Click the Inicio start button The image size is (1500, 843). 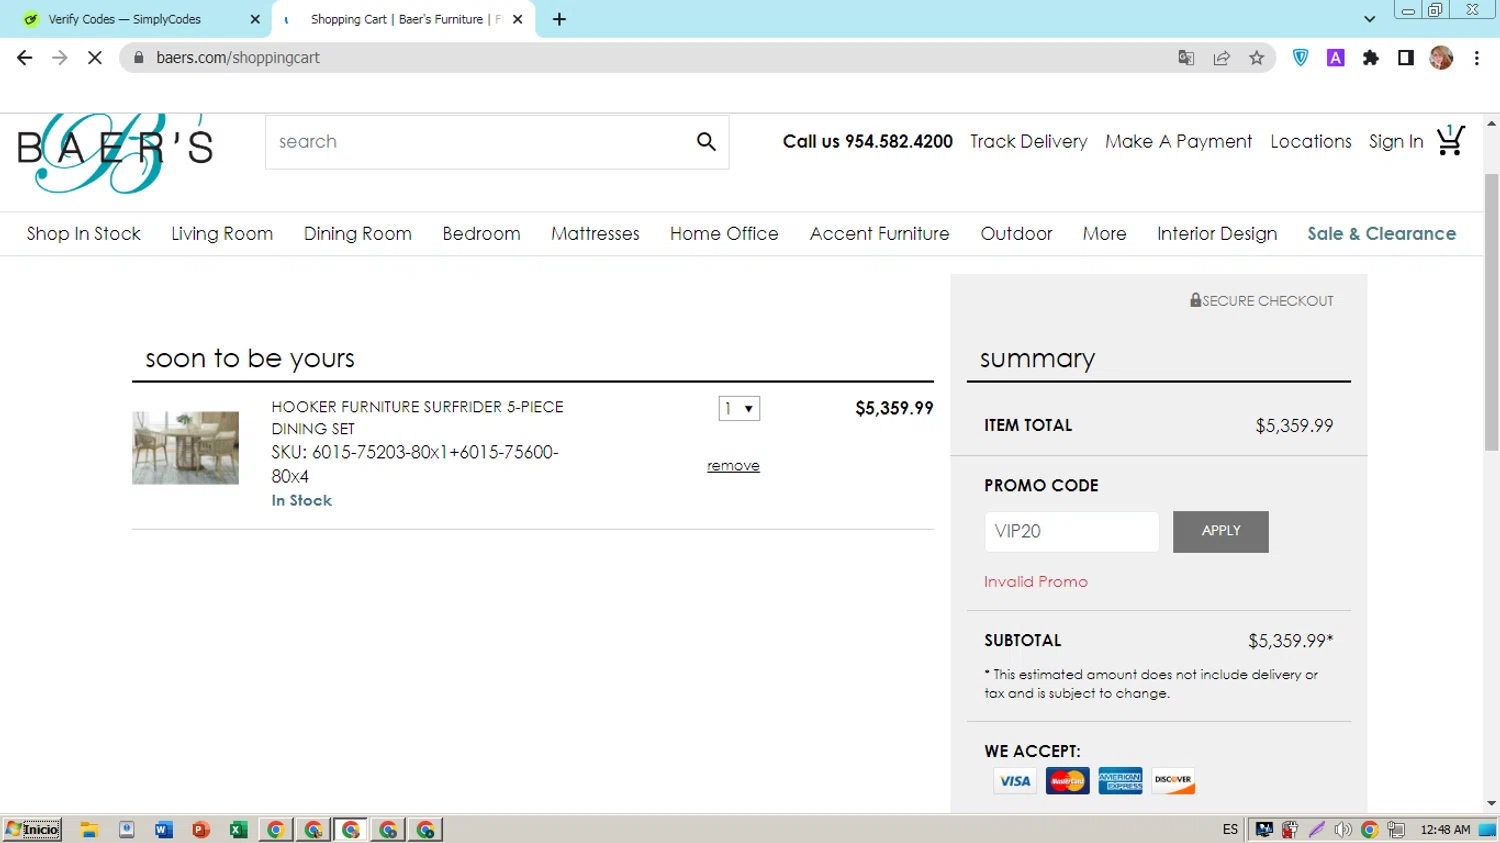(x=33, y=830)
